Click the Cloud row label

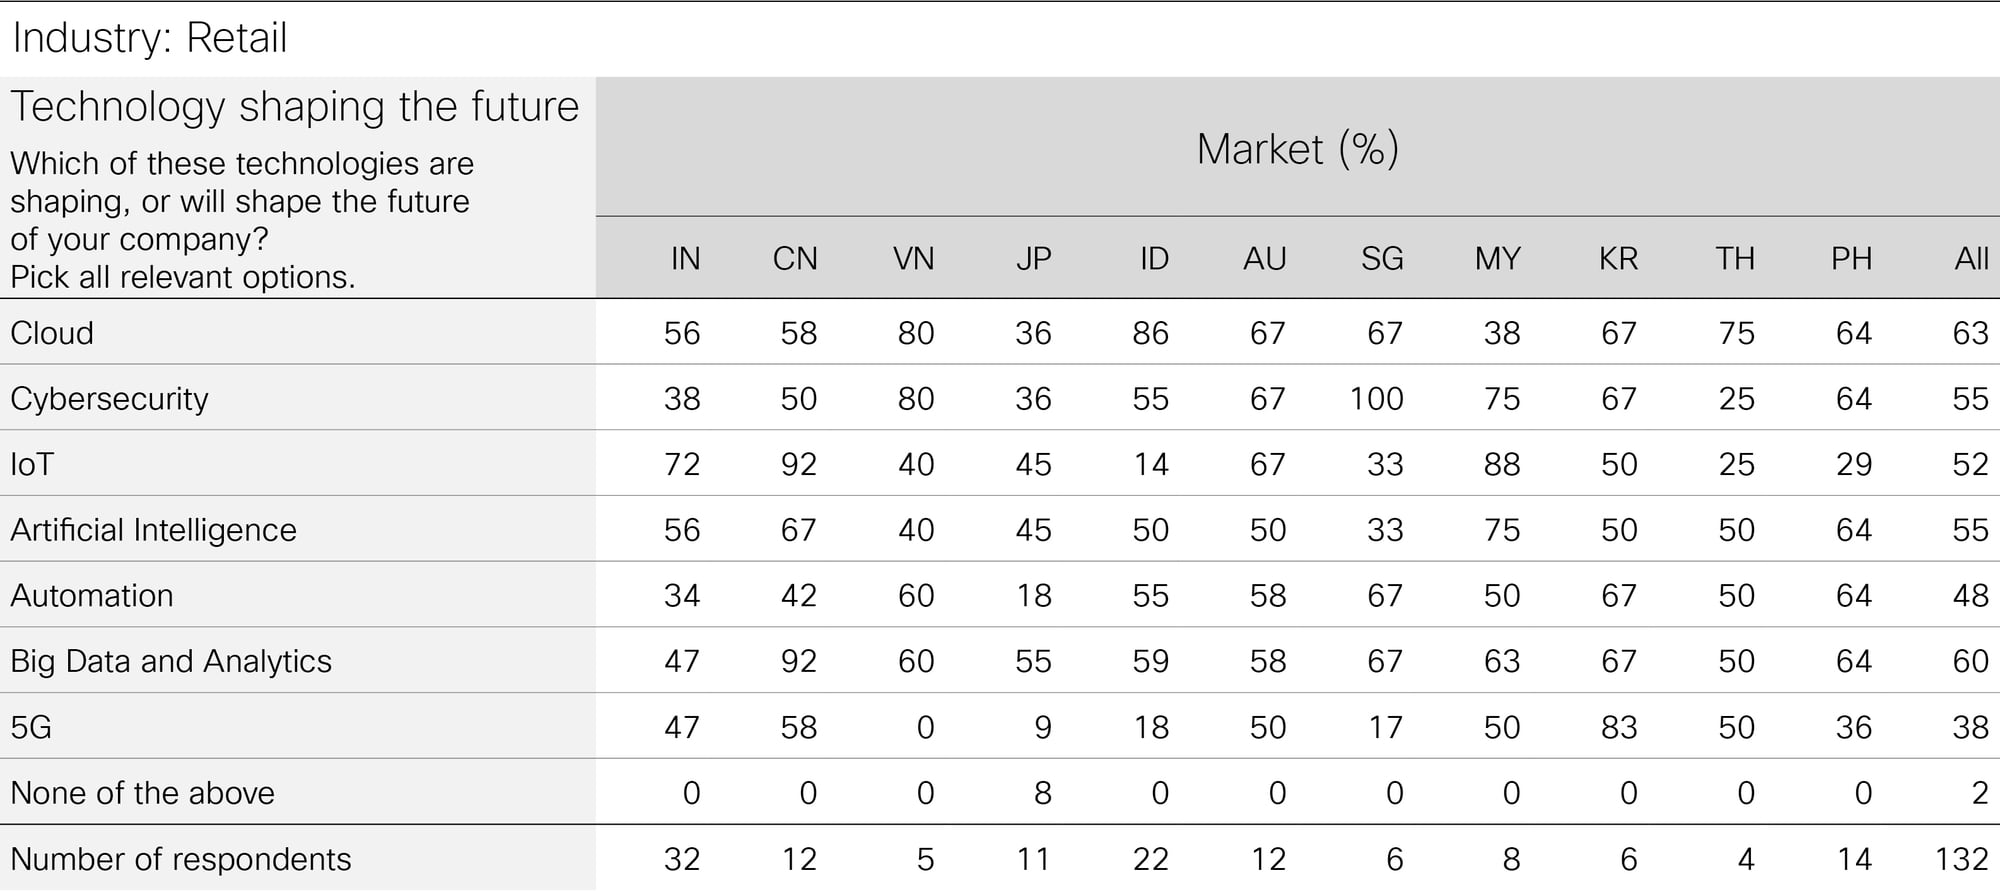coord(52,333)
